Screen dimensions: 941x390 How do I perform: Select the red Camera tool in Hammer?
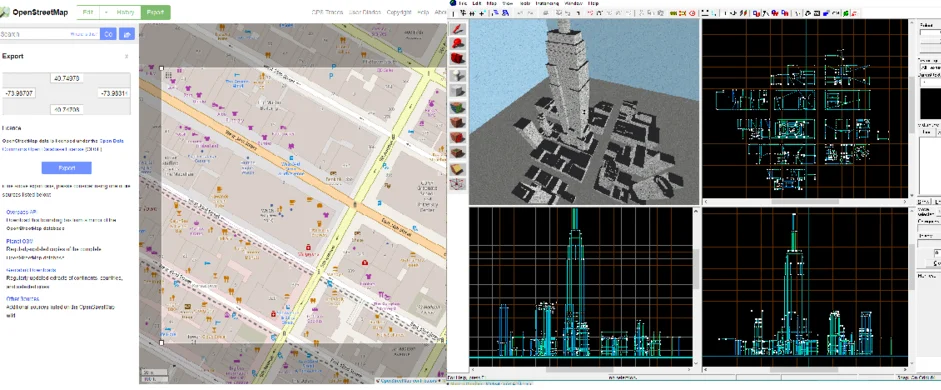458,59
